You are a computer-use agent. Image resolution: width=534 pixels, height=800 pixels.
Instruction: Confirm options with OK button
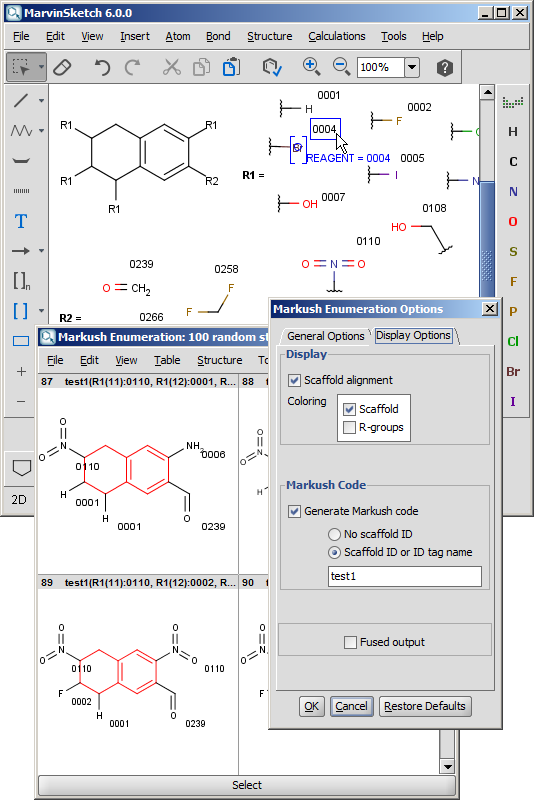coord(311,706)
